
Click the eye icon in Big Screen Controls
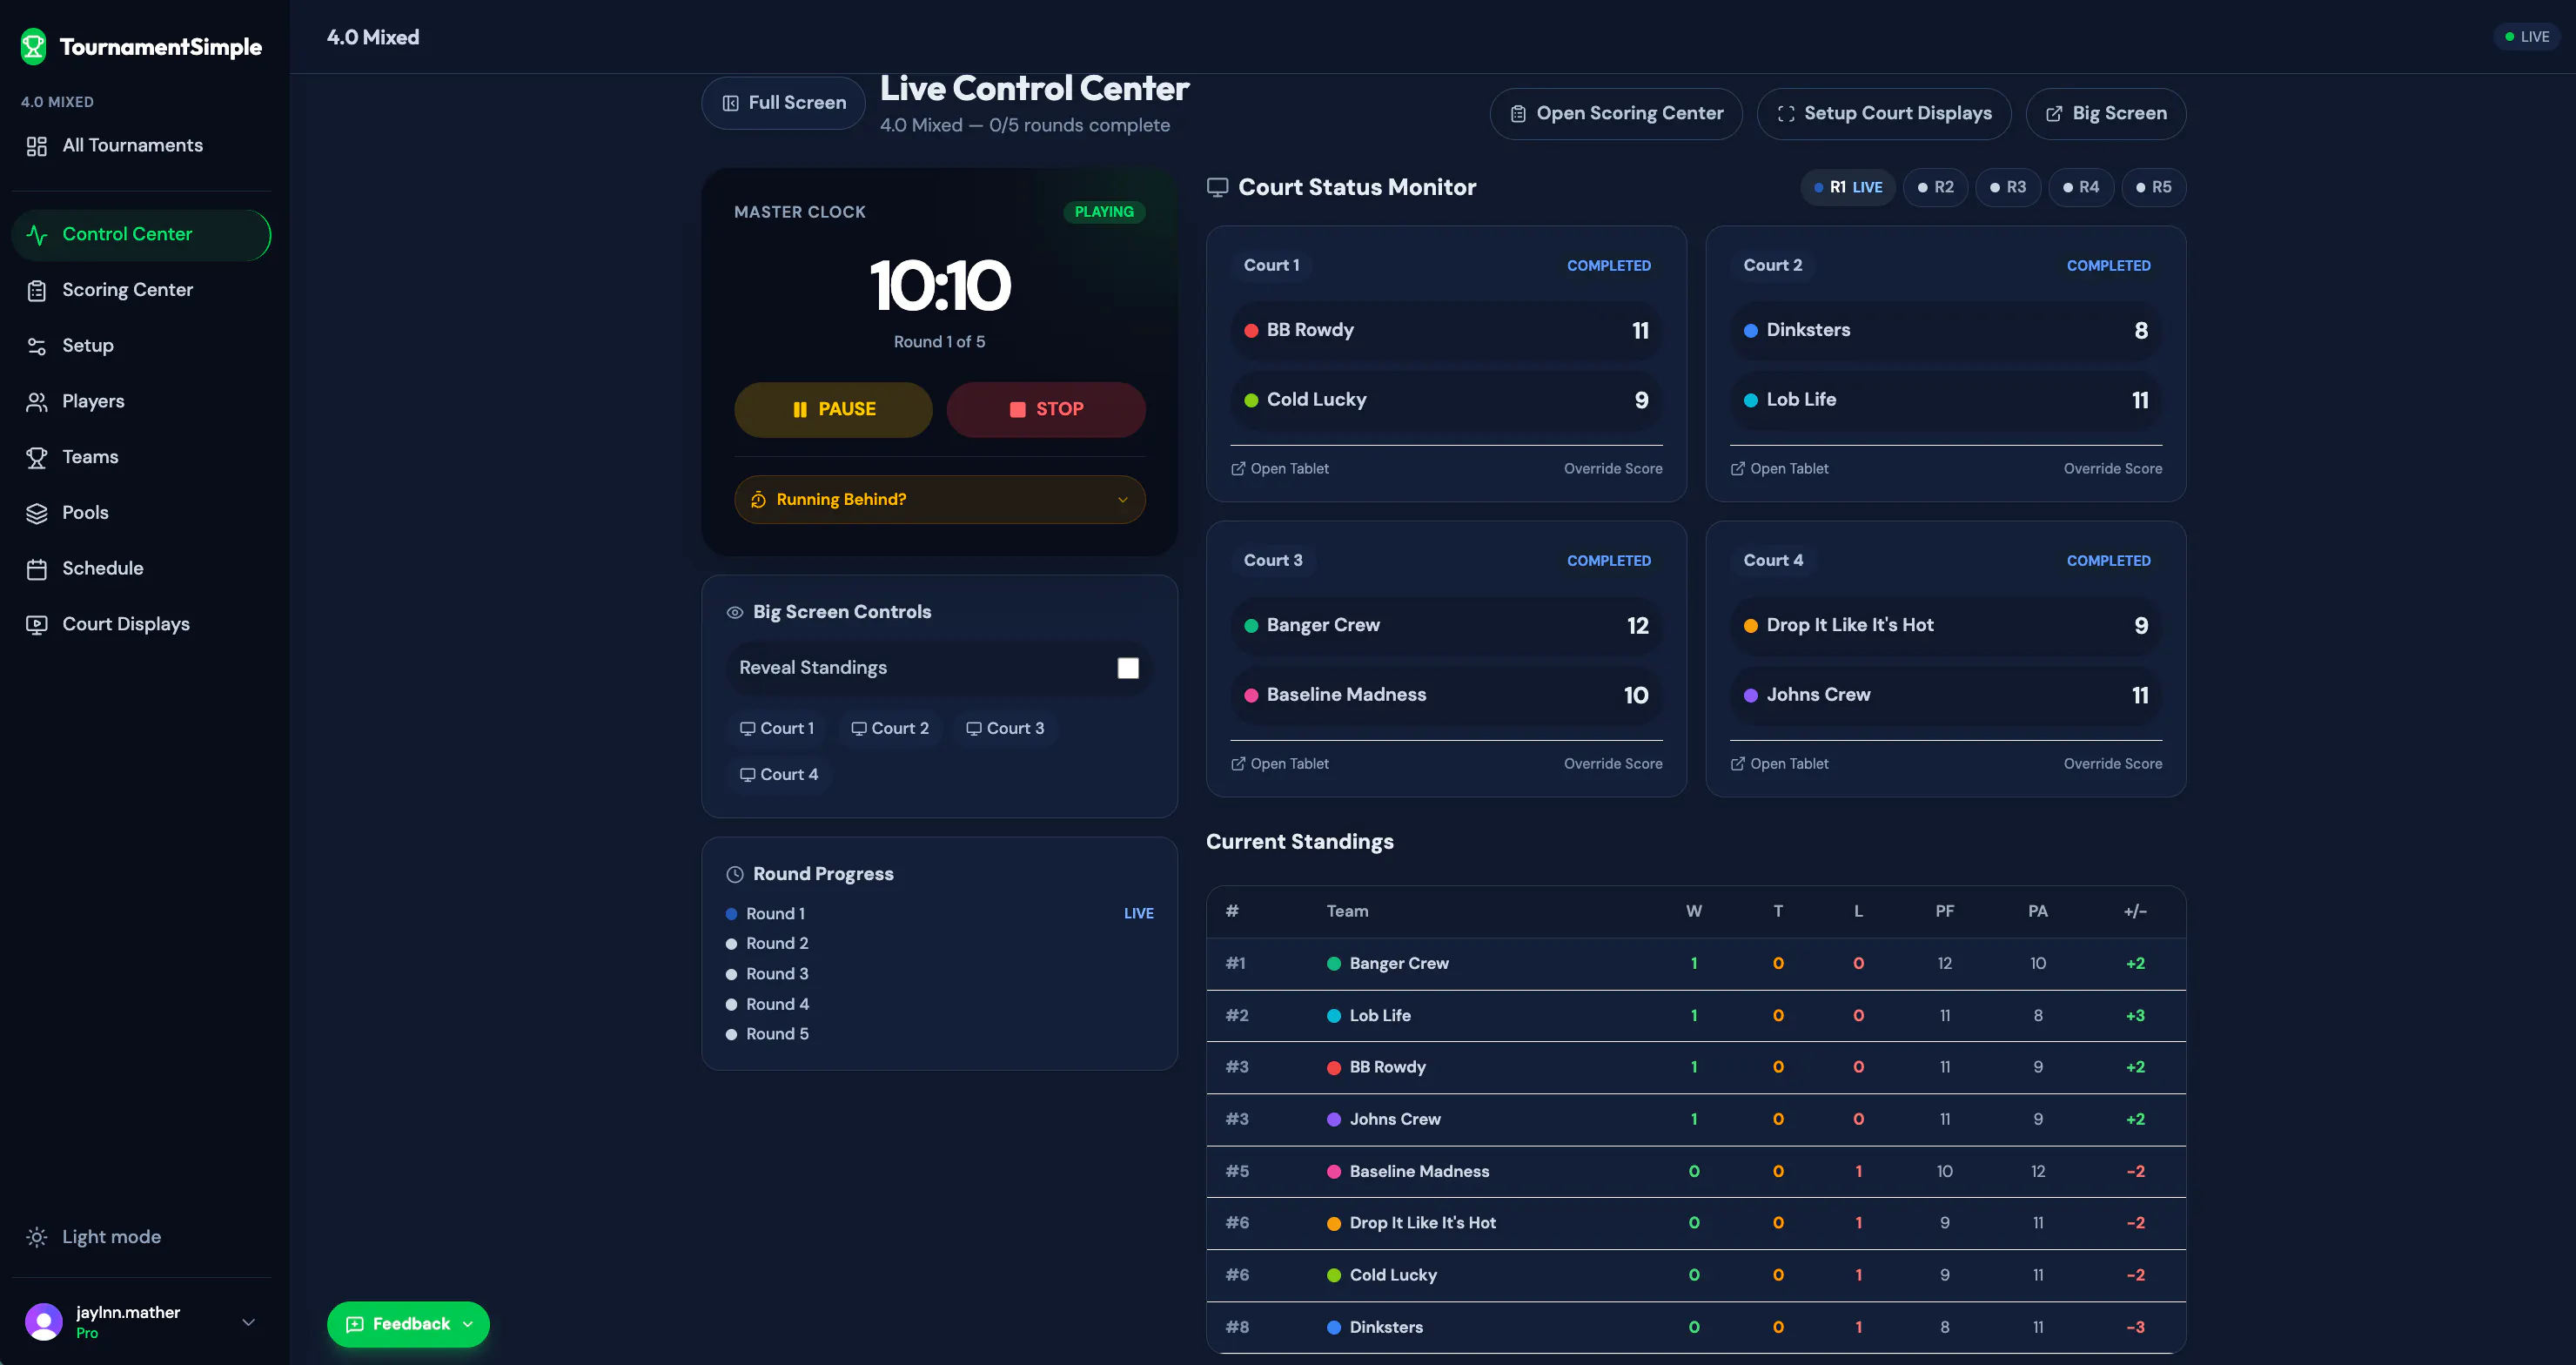pos(735,612)
